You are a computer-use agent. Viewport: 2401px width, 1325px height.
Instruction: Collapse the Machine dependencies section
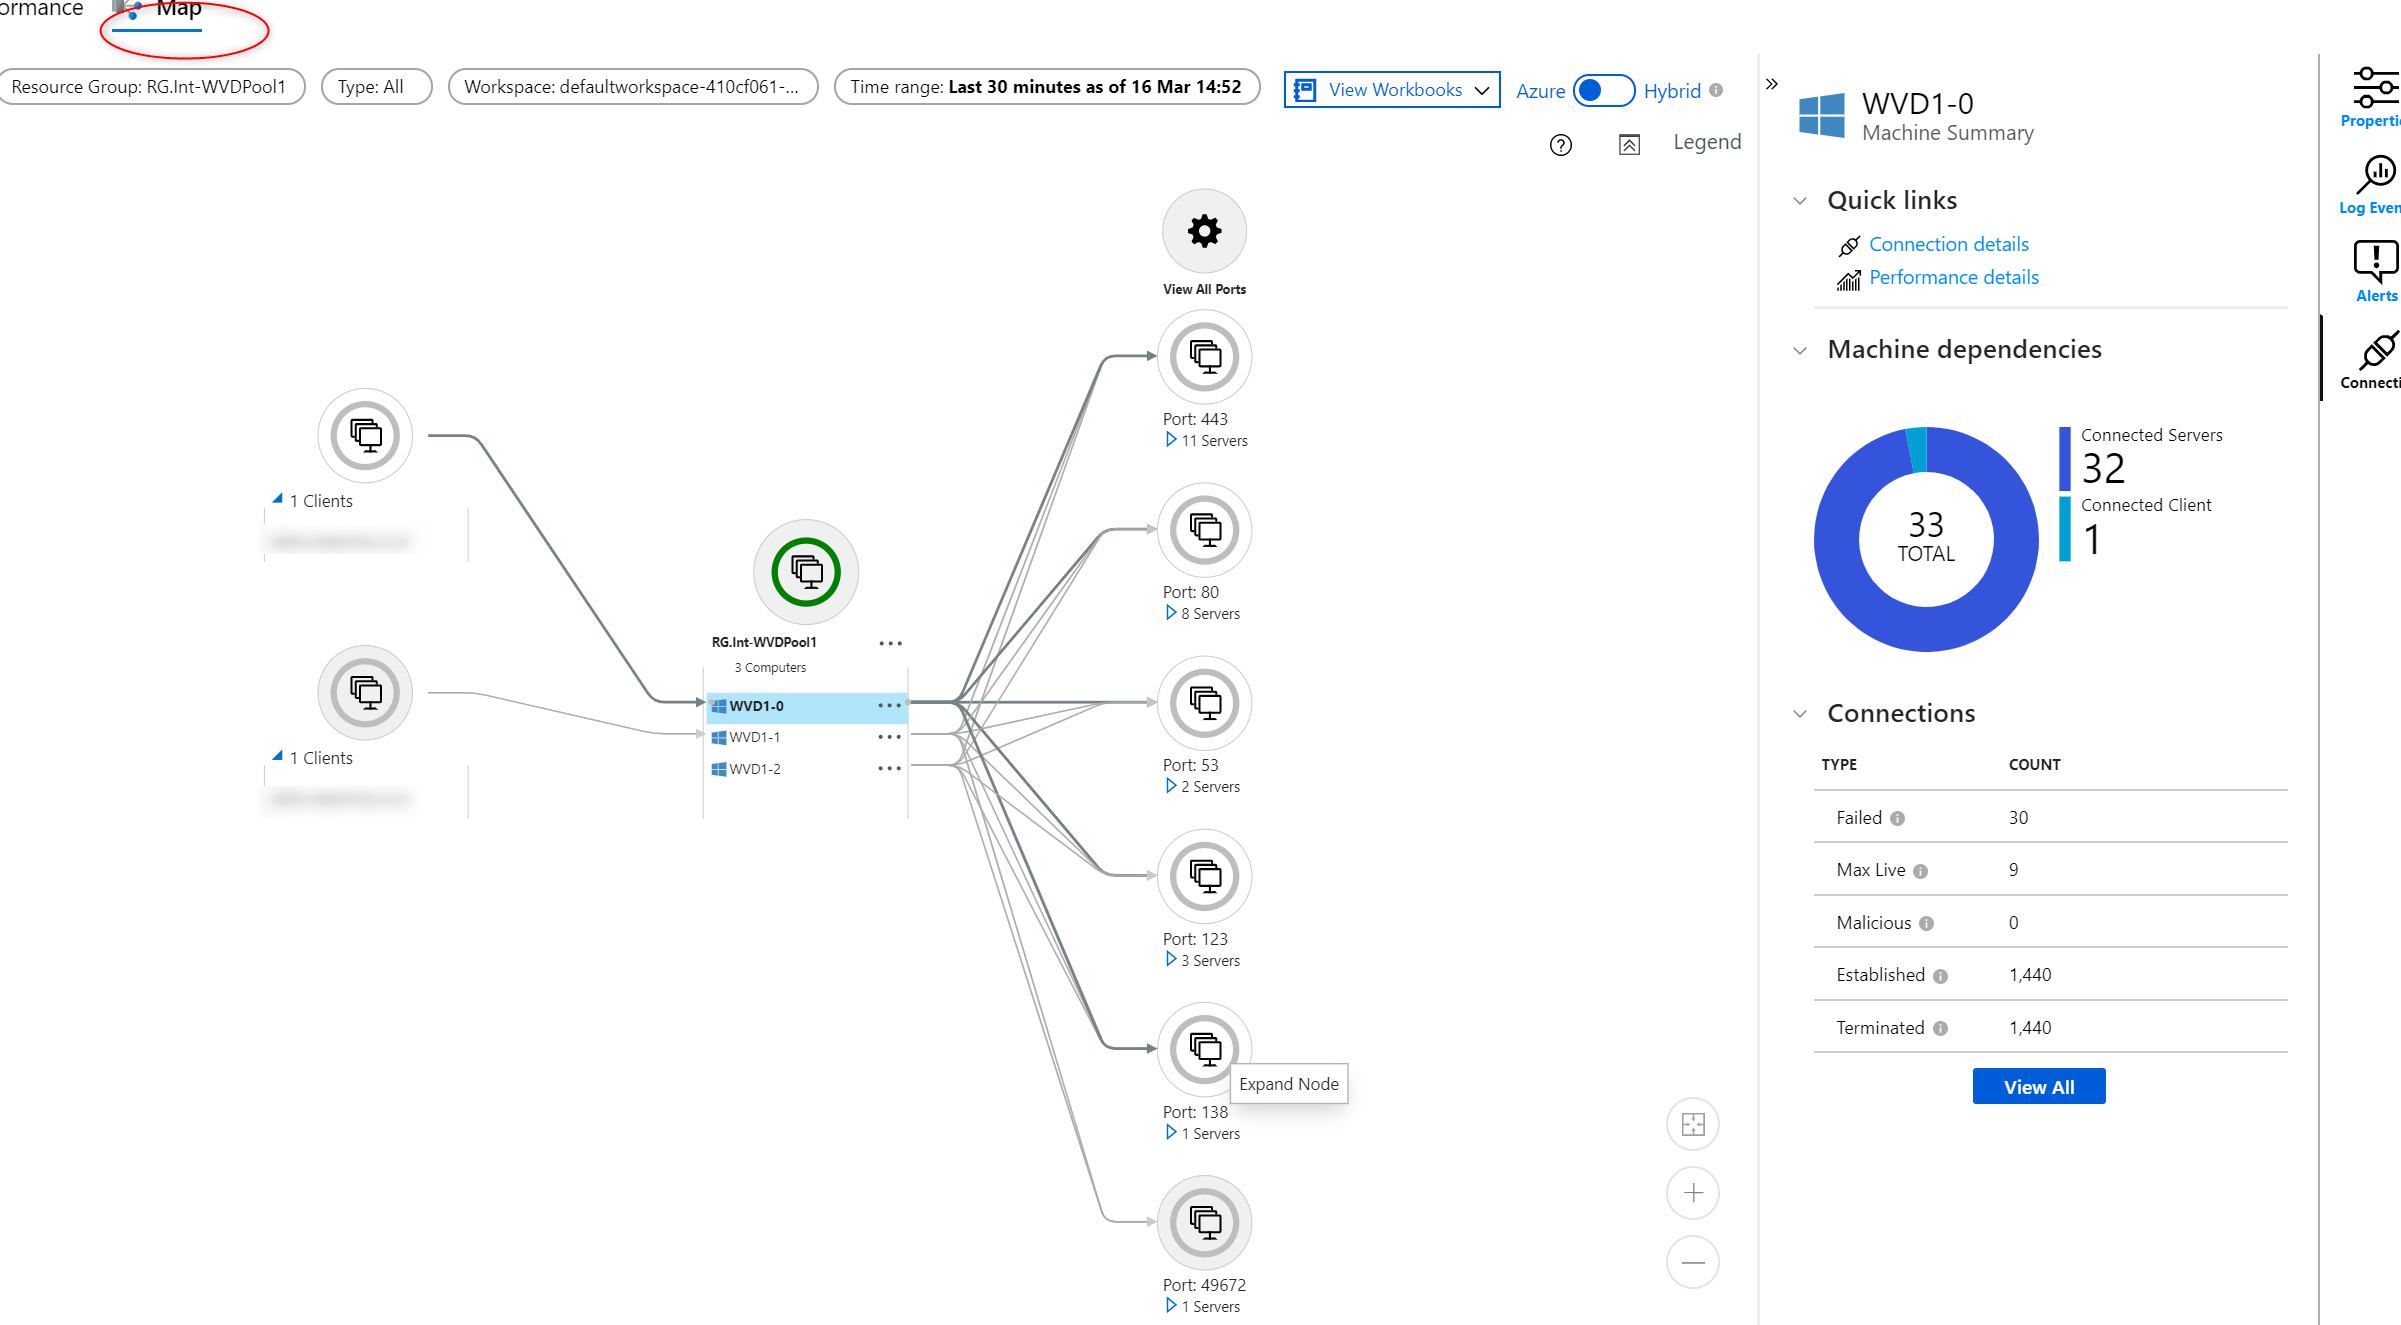coord(1800,350)
